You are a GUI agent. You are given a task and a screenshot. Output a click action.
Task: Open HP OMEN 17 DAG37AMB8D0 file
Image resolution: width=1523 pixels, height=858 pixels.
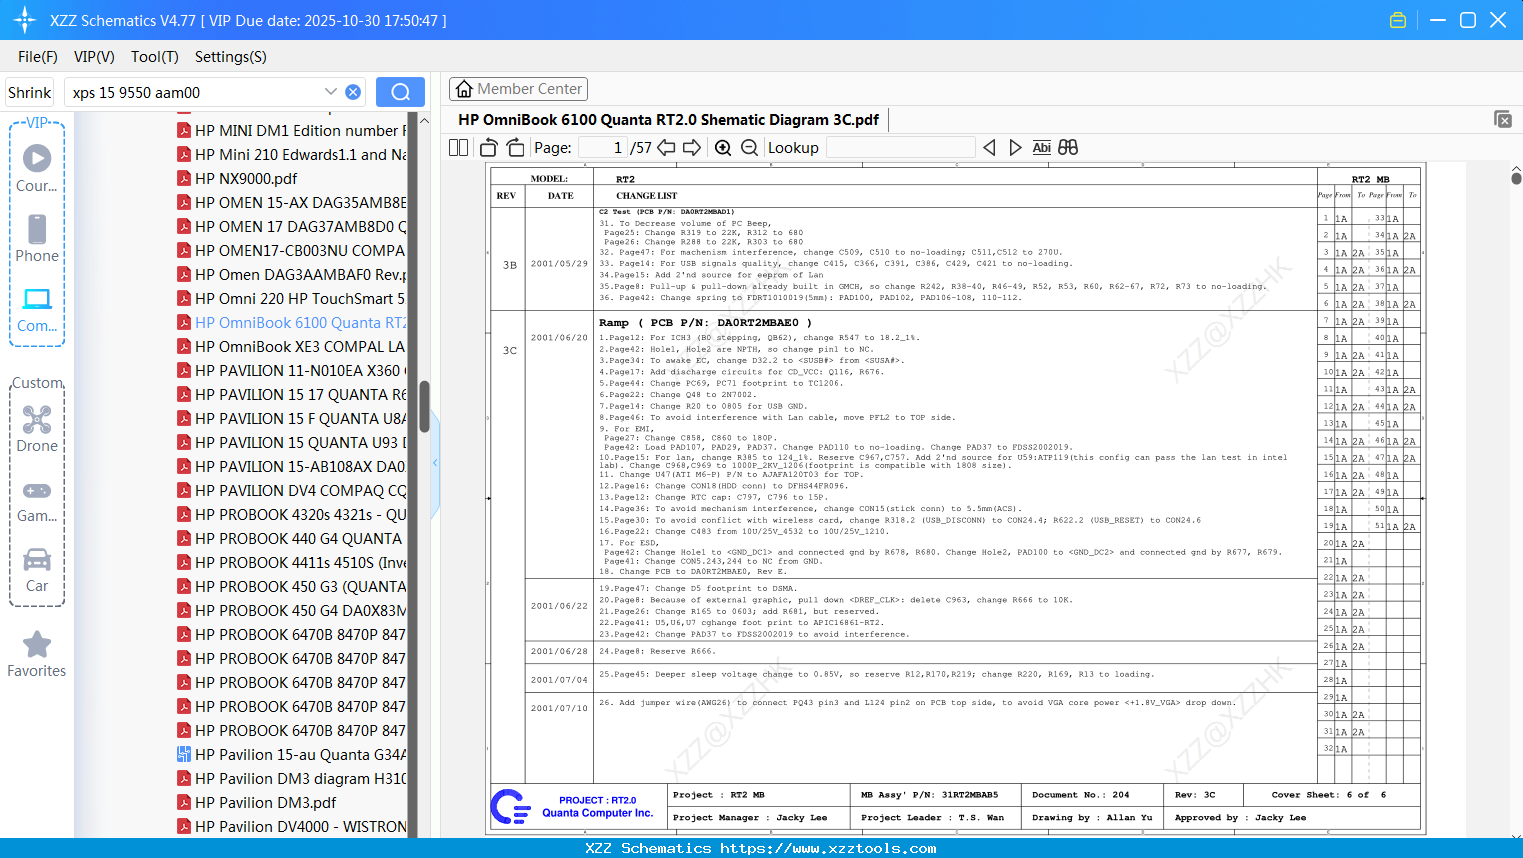291,227
